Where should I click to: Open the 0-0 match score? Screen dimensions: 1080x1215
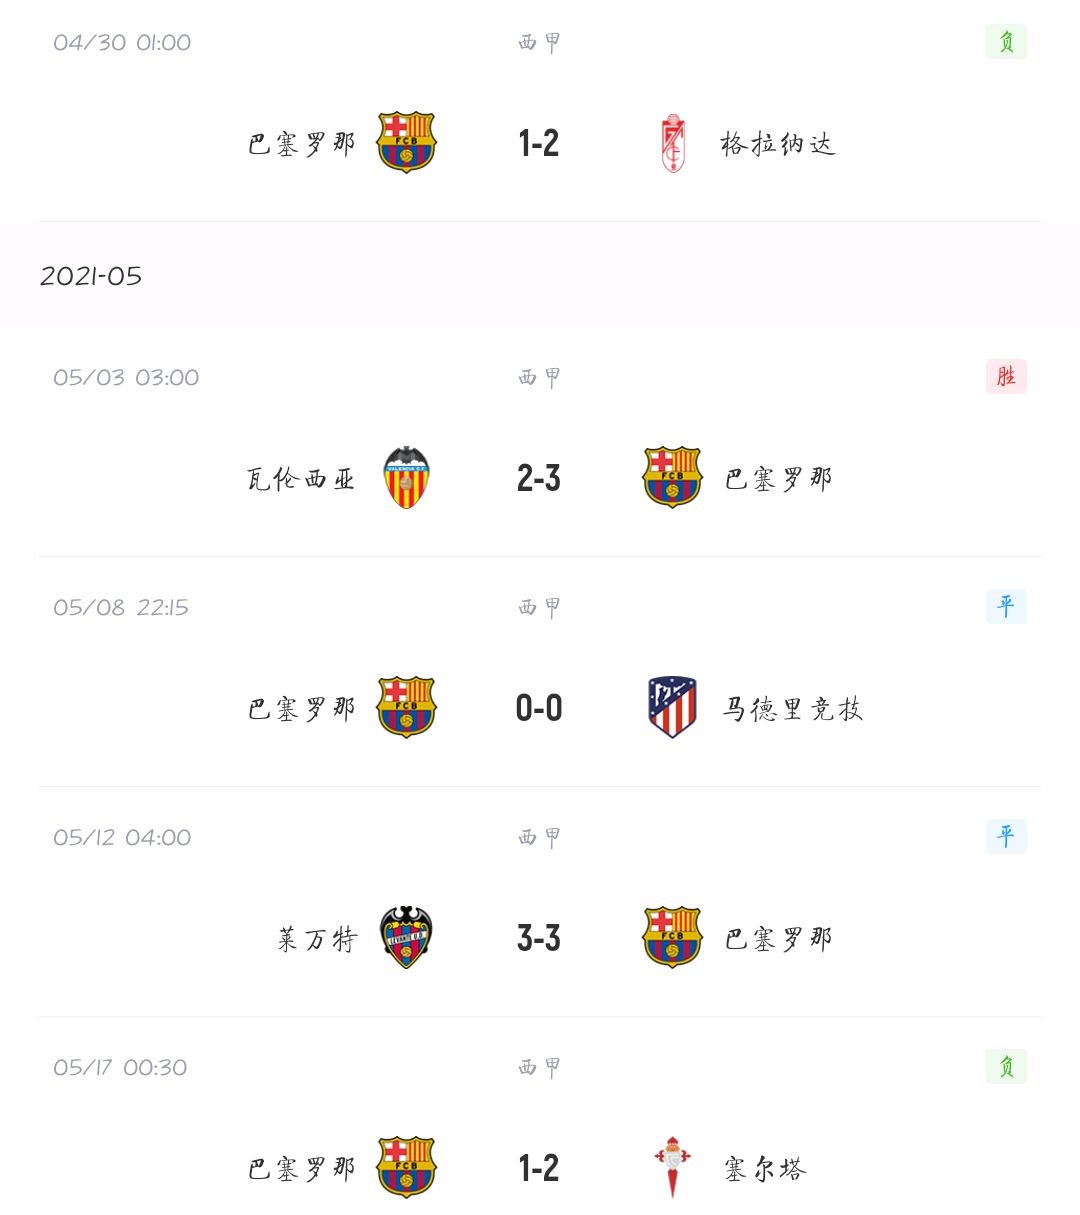click(x=539, y=708)
